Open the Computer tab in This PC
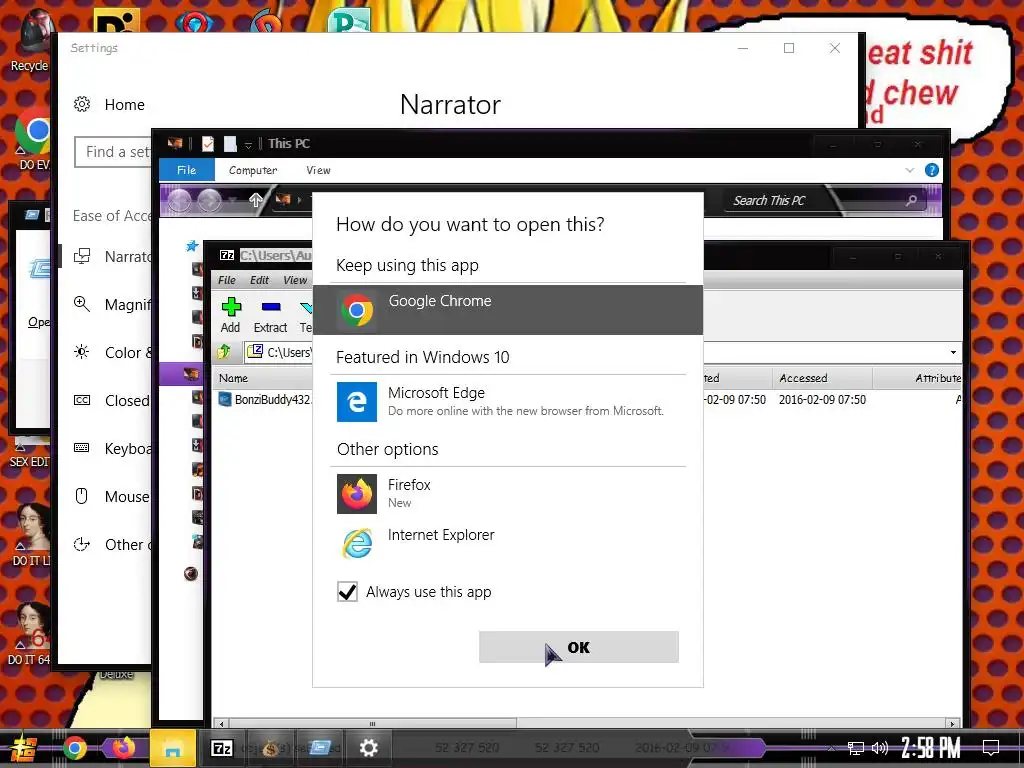Viewport: 1024px width, 768px height. pos(253,170)
